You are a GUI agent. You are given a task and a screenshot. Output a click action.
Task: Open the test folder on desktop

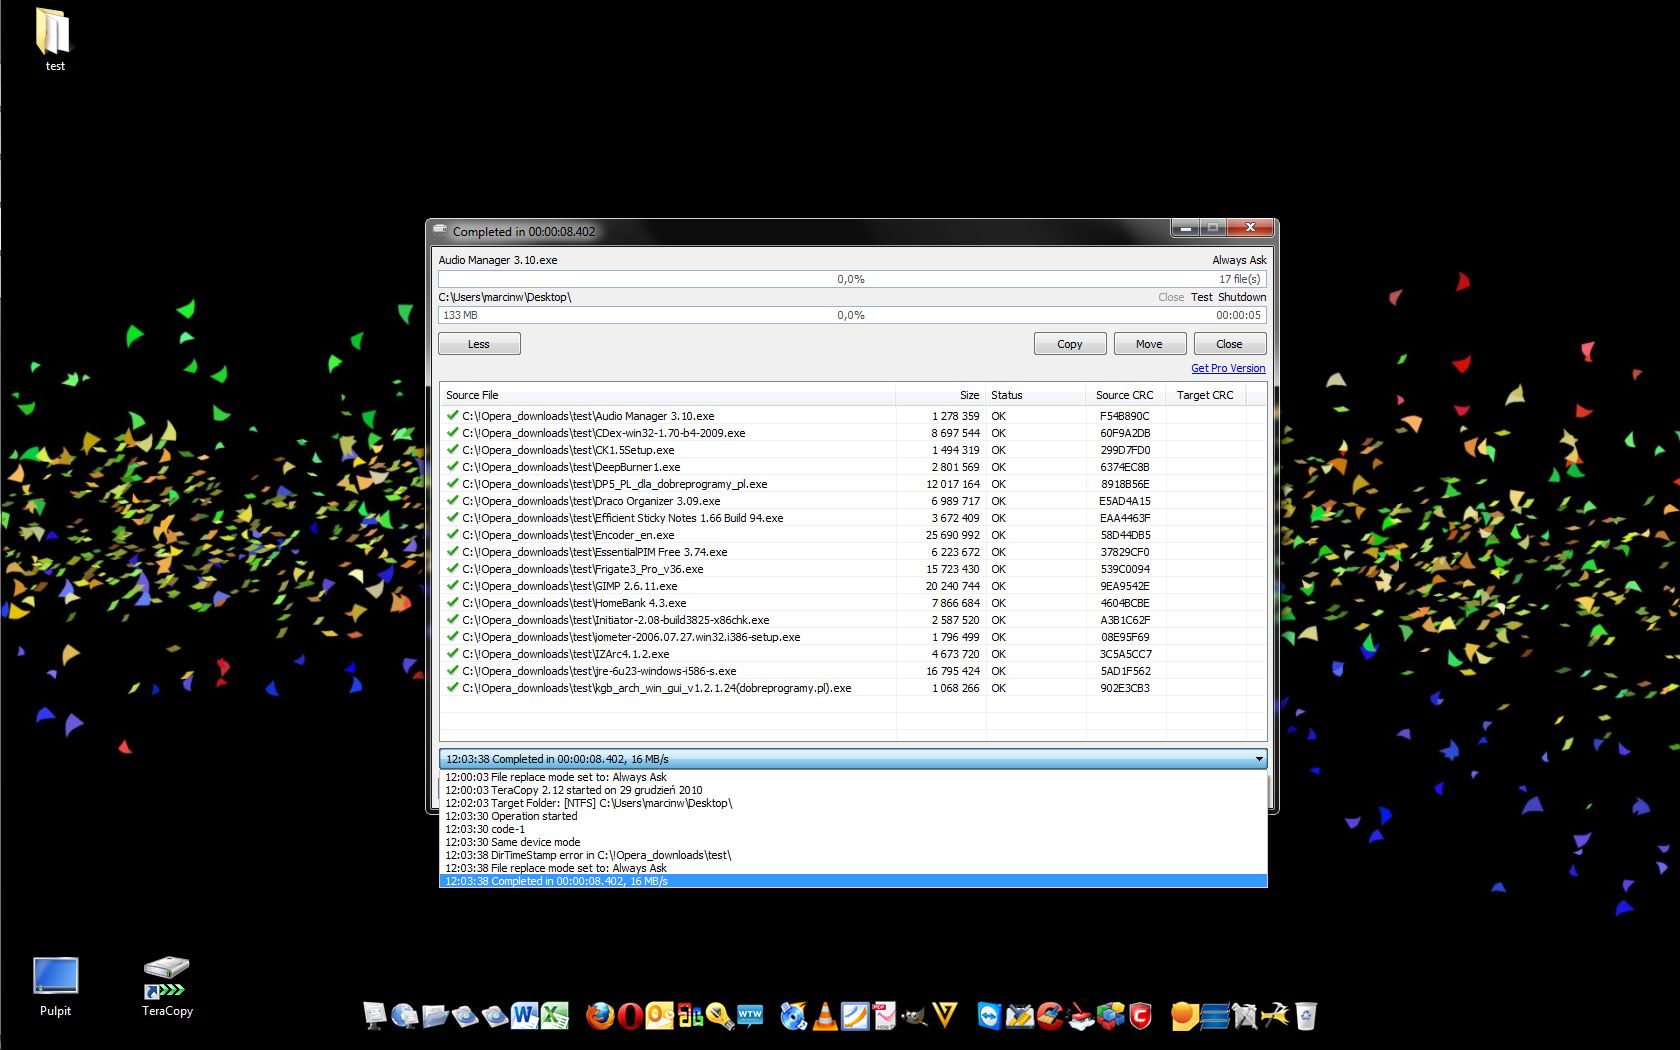54,40
